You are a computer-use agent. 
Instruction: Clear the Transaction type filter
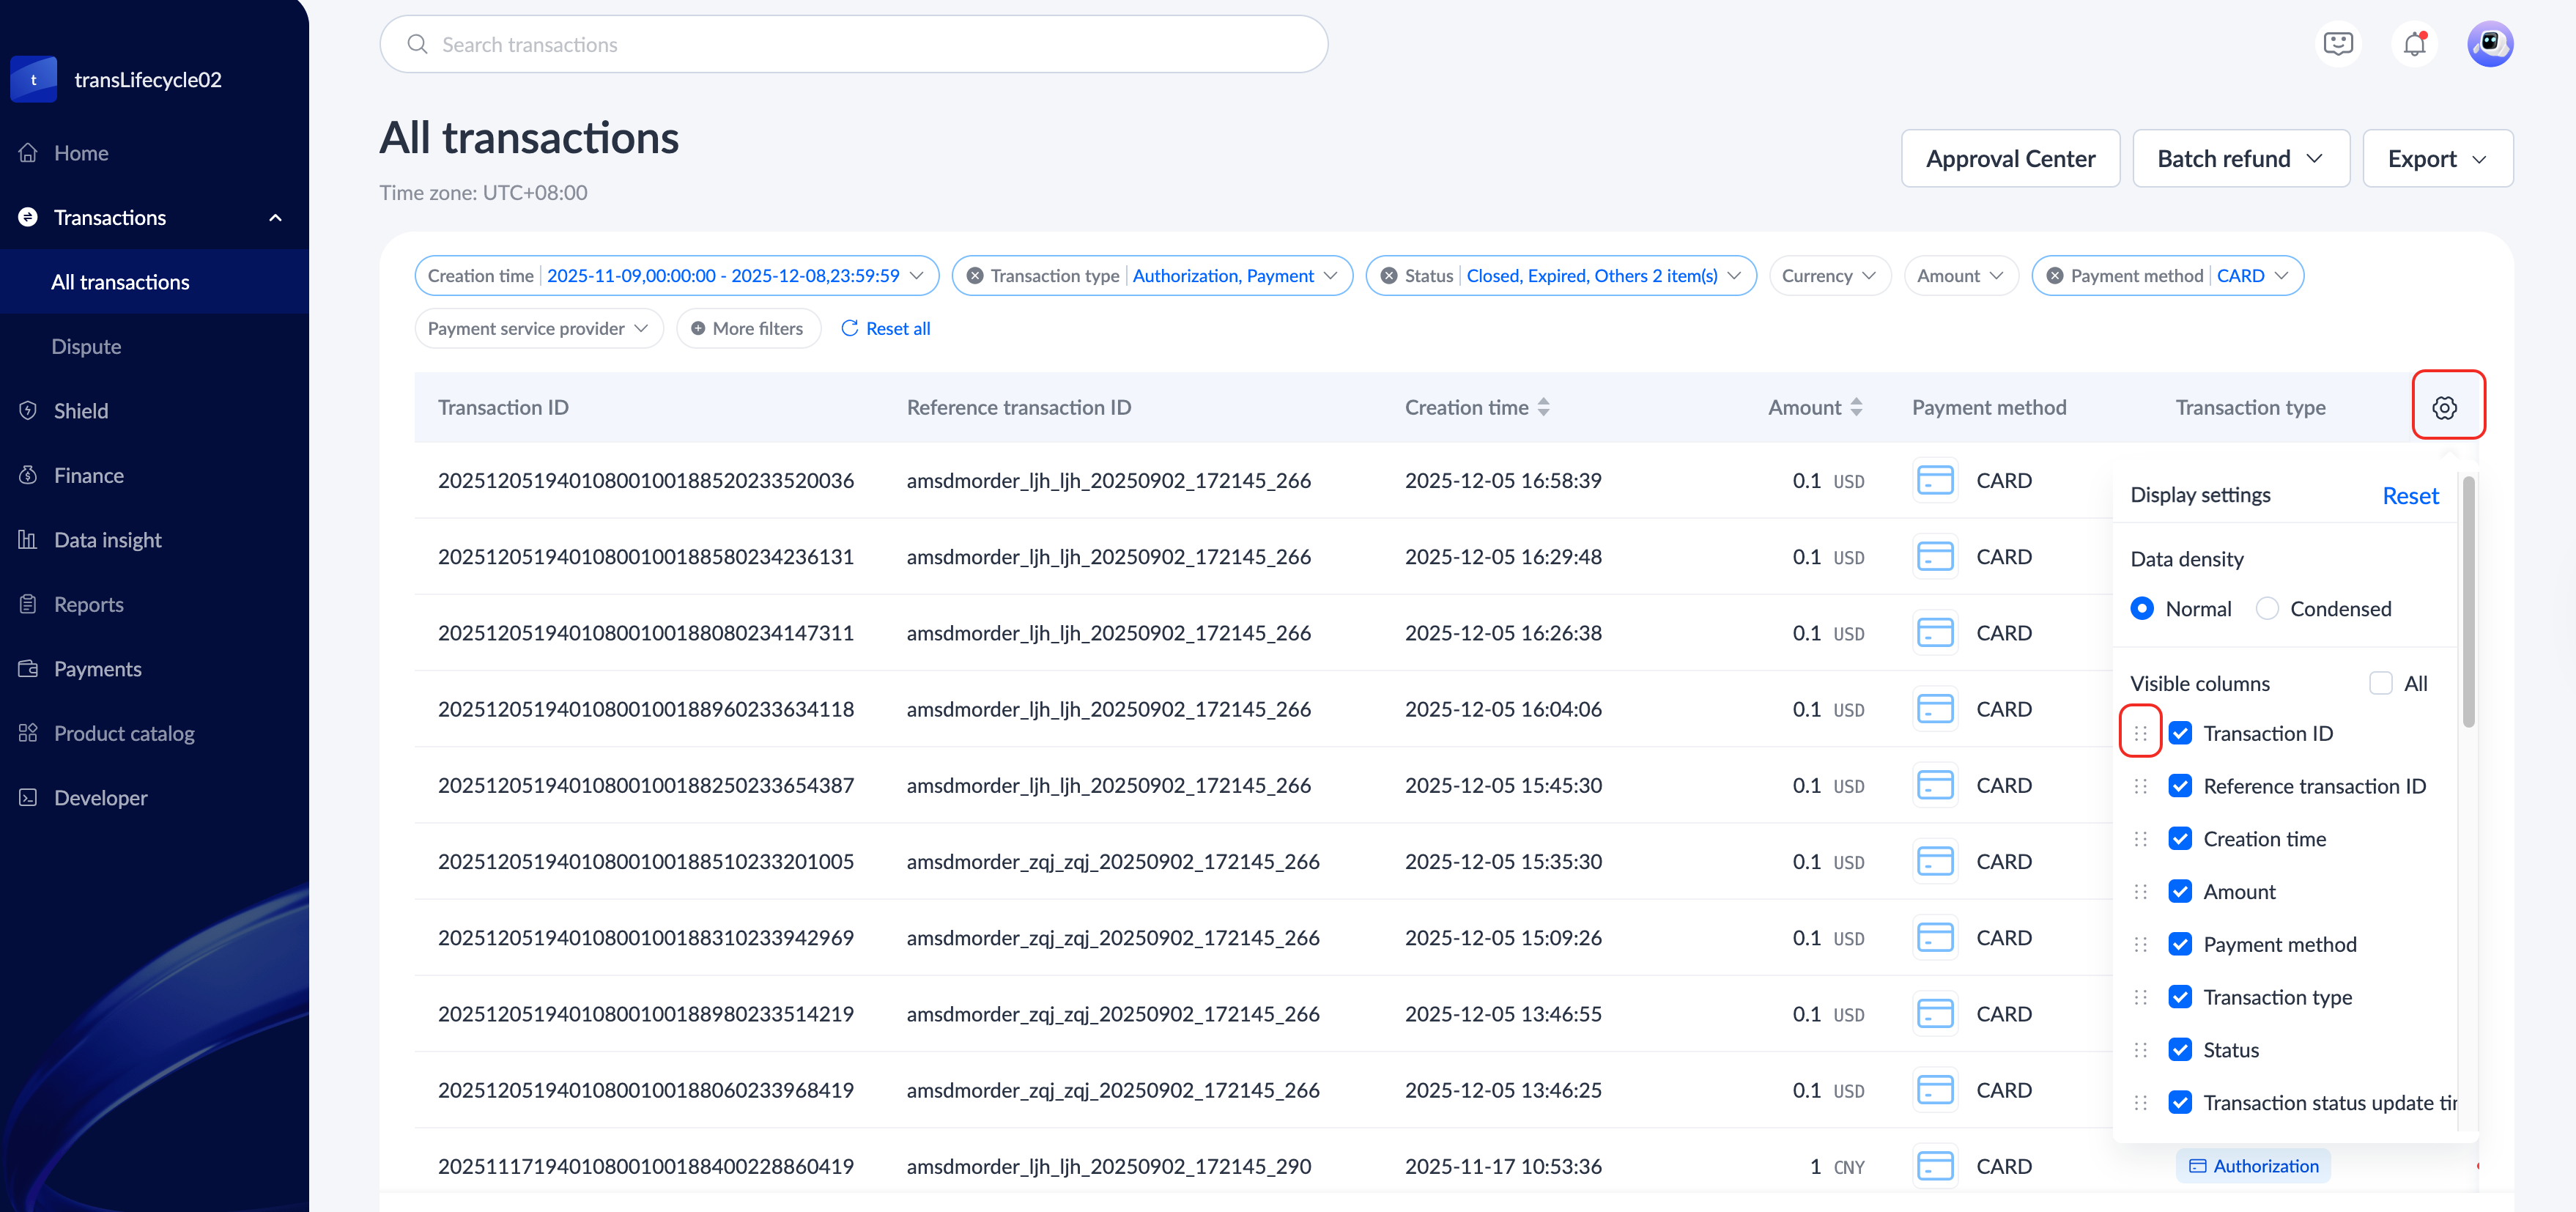[x=975, y=276]
